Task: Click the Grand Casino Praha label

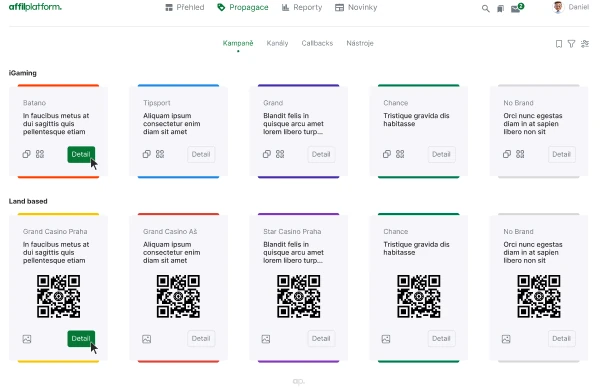Action: tap(55, 231)
